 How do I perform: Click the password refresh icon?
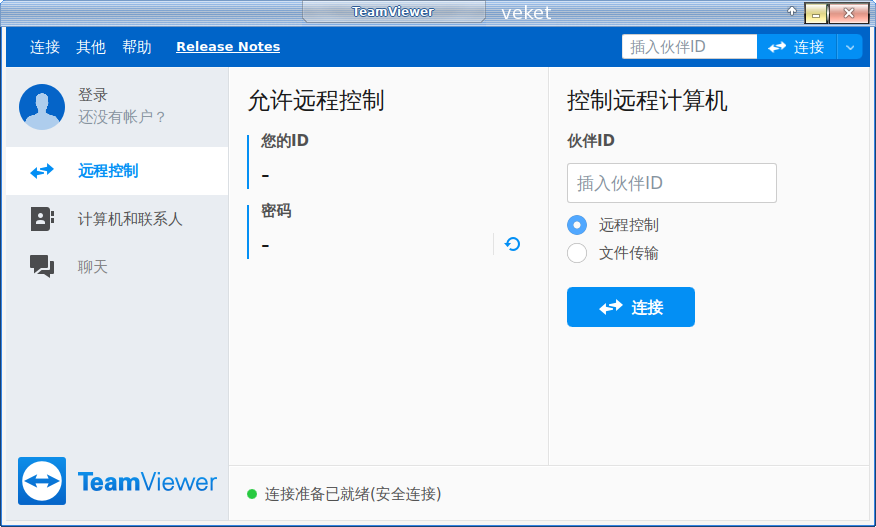click(x=512, y=244)
